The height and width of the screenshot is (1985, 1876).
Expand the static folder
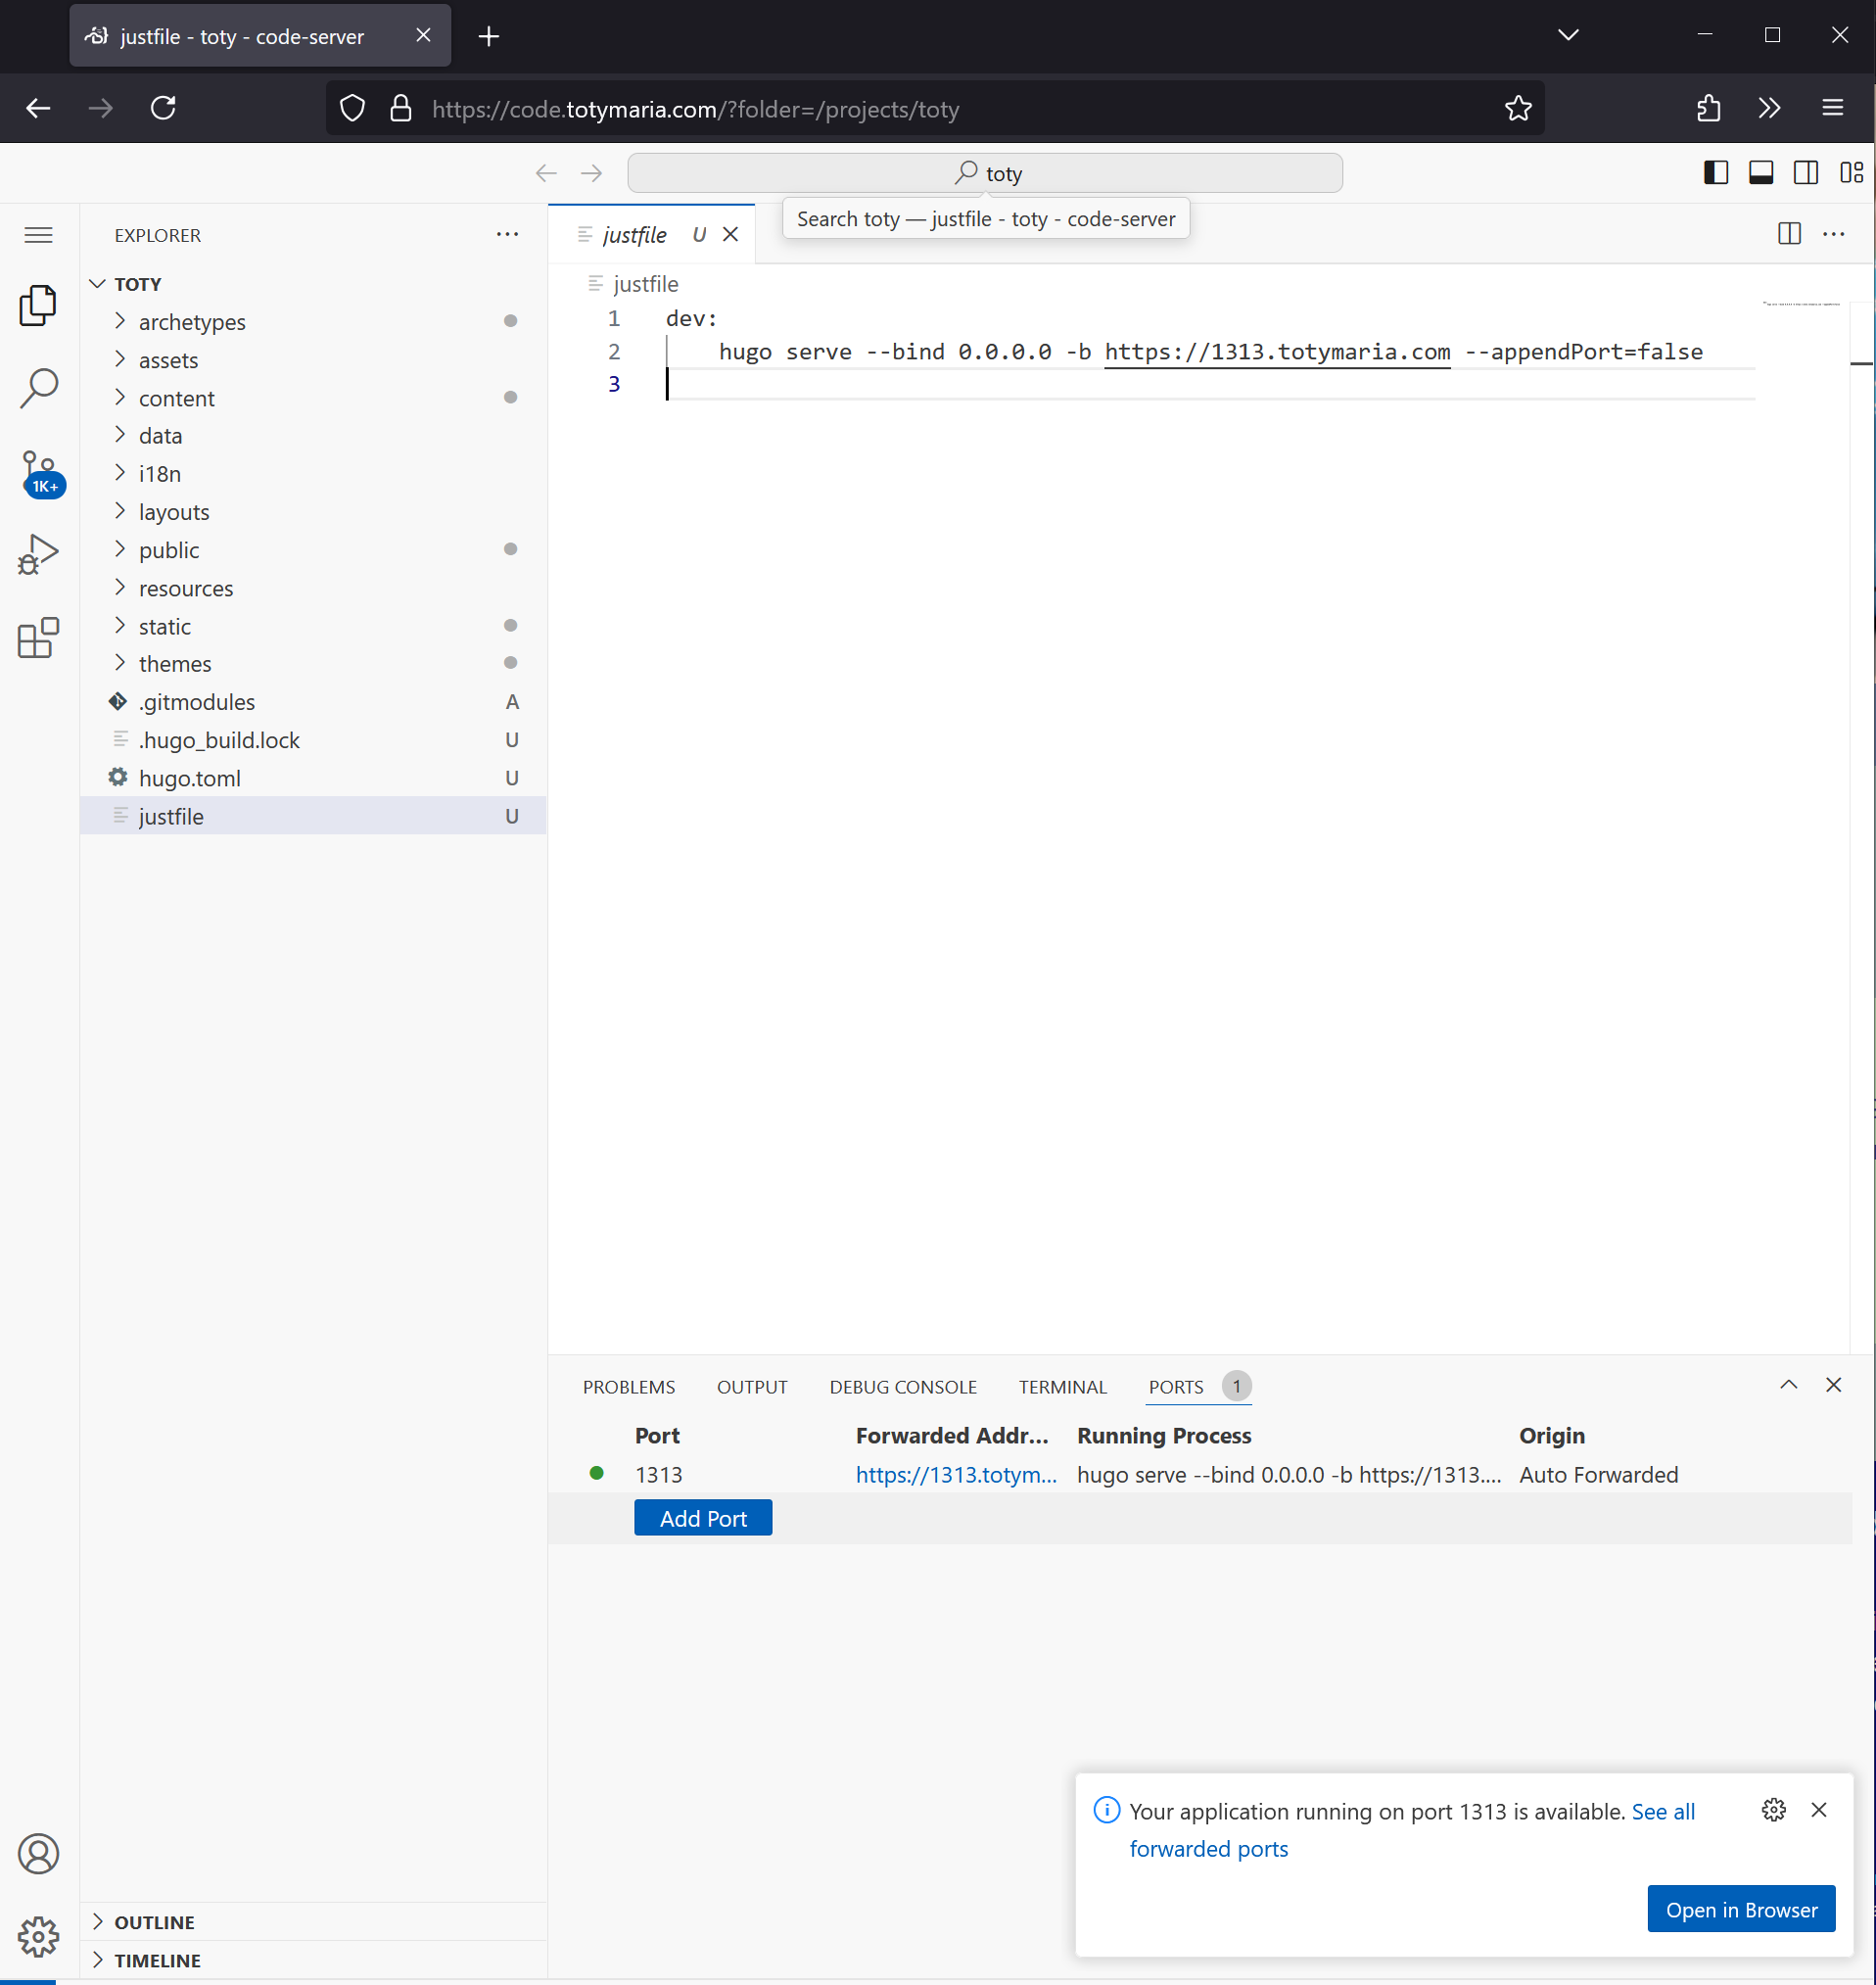pos(313,626)
